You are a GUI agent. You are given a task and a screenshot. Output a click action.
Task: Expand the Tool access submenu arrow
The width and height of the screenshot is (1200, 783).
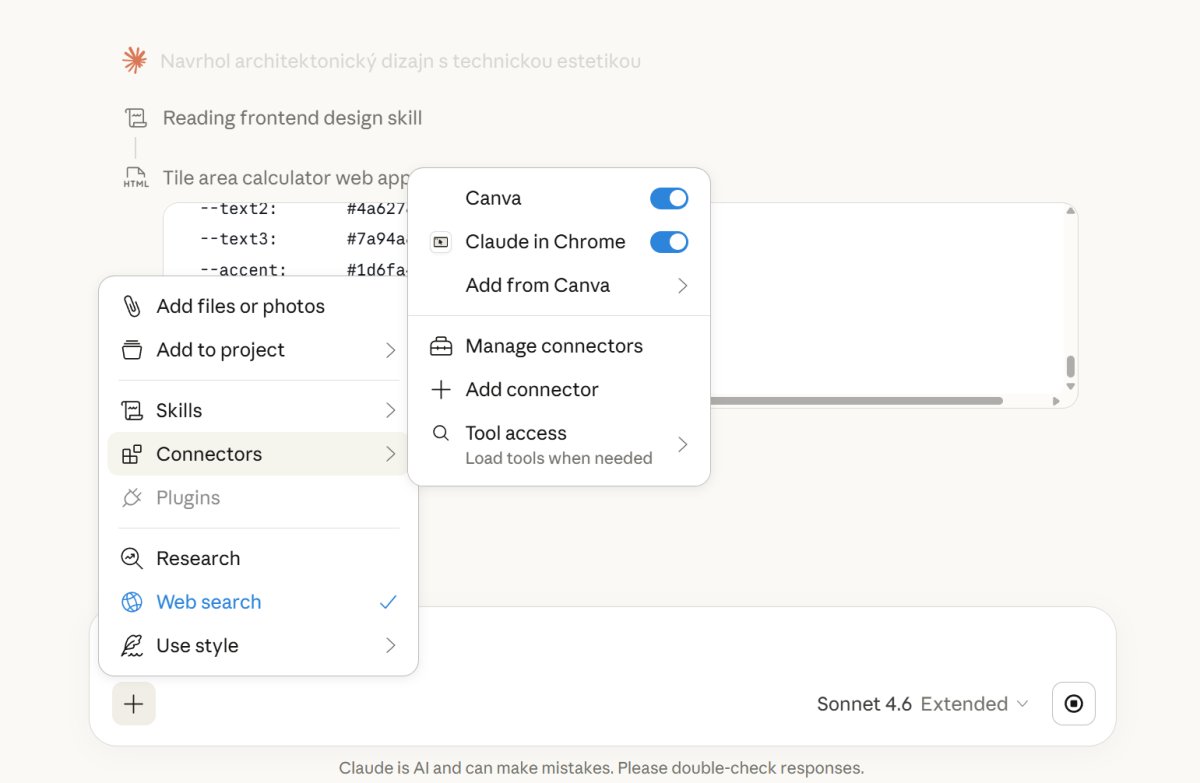point(682,444)
